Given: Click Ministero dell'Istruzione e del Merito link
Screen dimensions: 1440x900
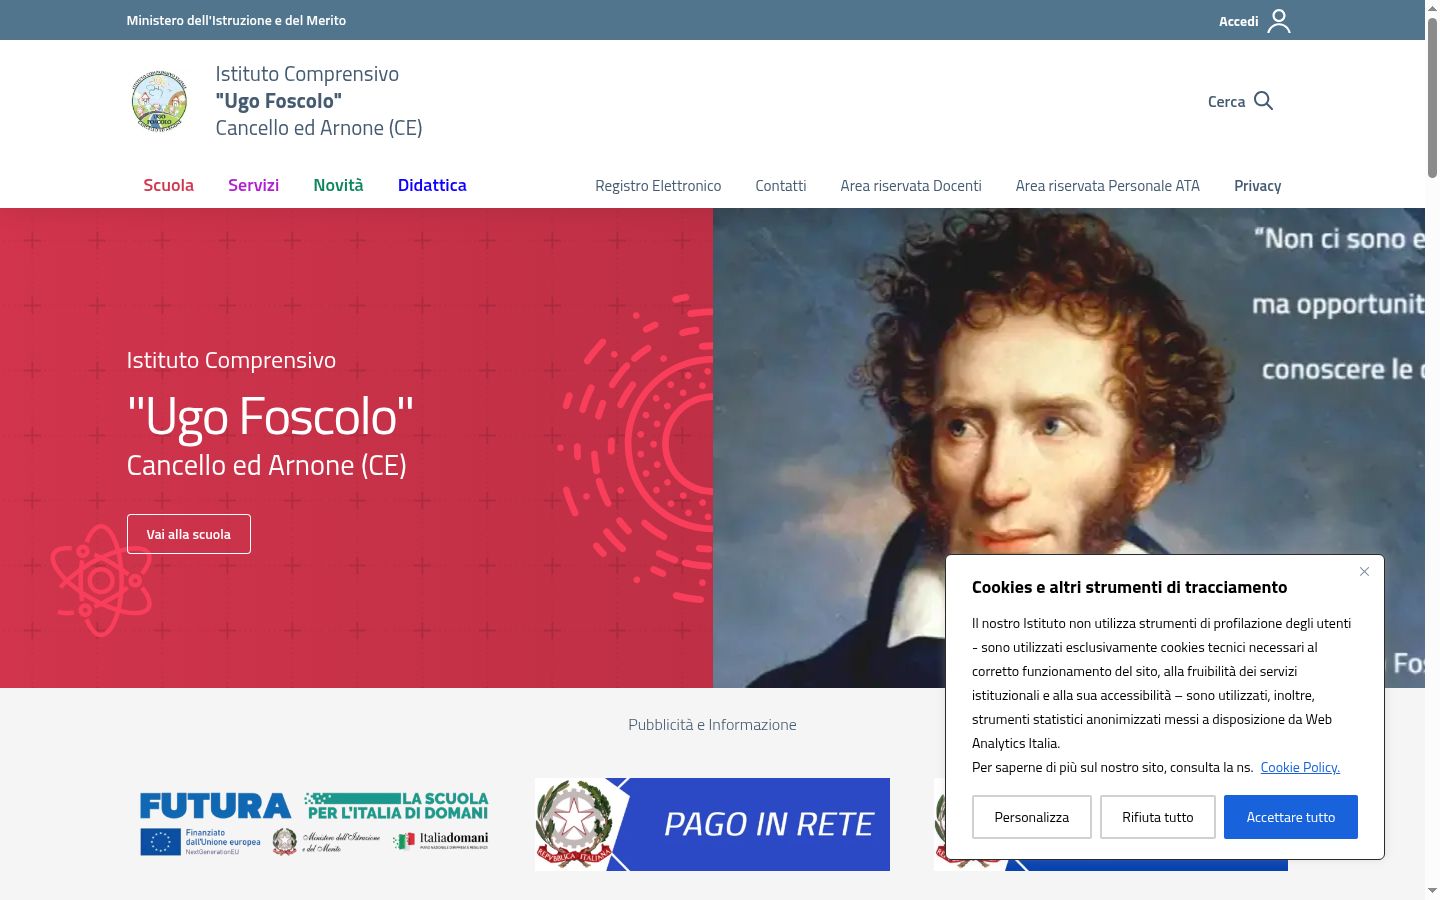Looking at the screenshot, I should (x=236, y=20).
